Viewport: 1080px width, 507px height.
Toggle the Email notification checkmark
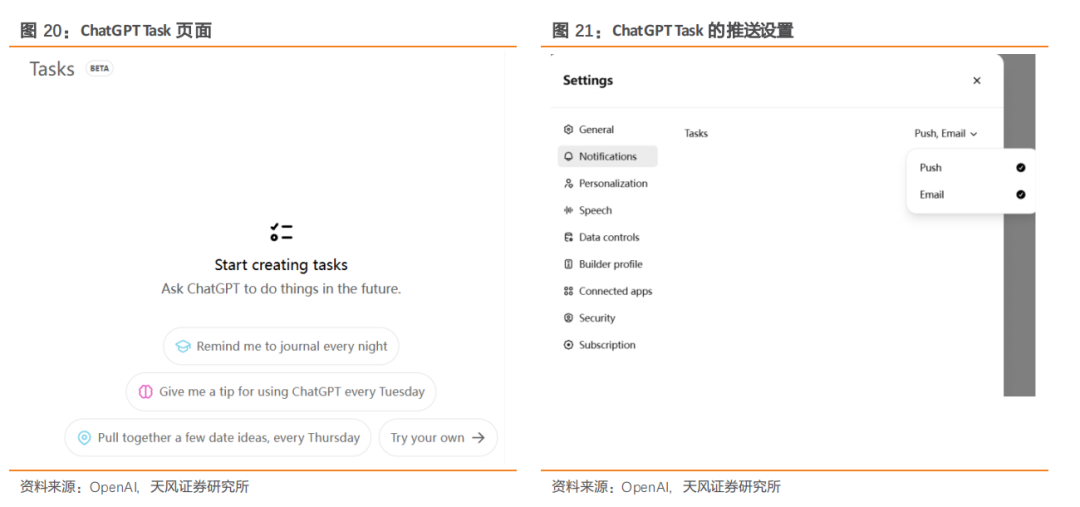(x=1021, y=194)
